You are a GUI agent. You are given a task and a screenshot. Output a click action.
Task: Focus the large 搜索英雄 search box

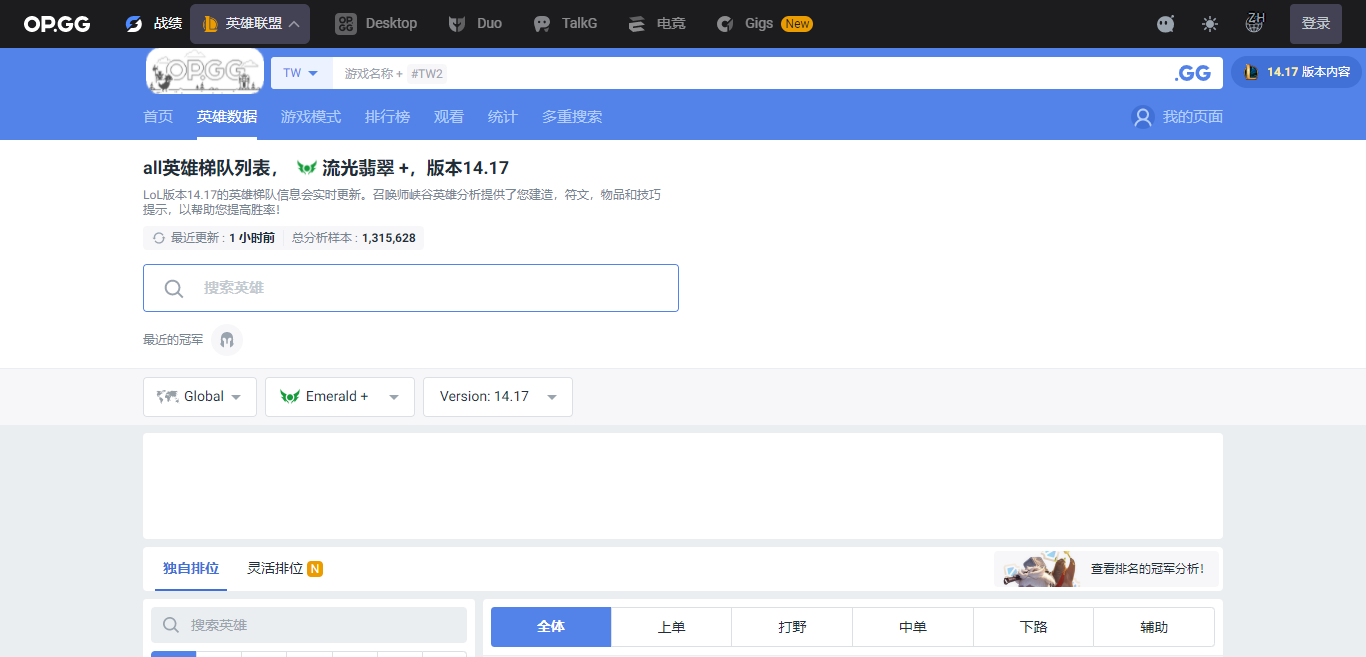click(x=411, y=288)
